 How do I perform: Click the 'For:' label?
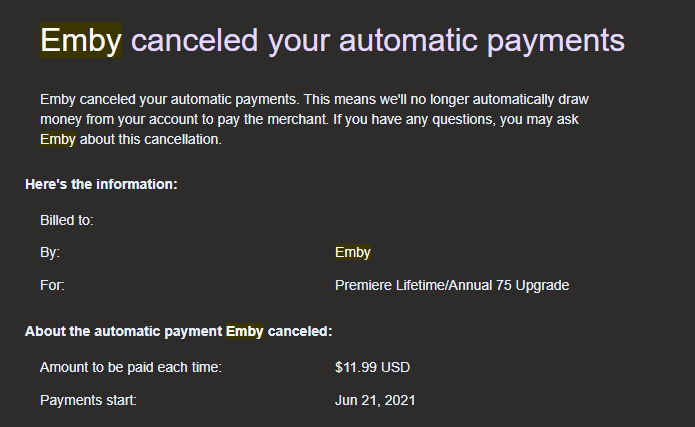52,285
